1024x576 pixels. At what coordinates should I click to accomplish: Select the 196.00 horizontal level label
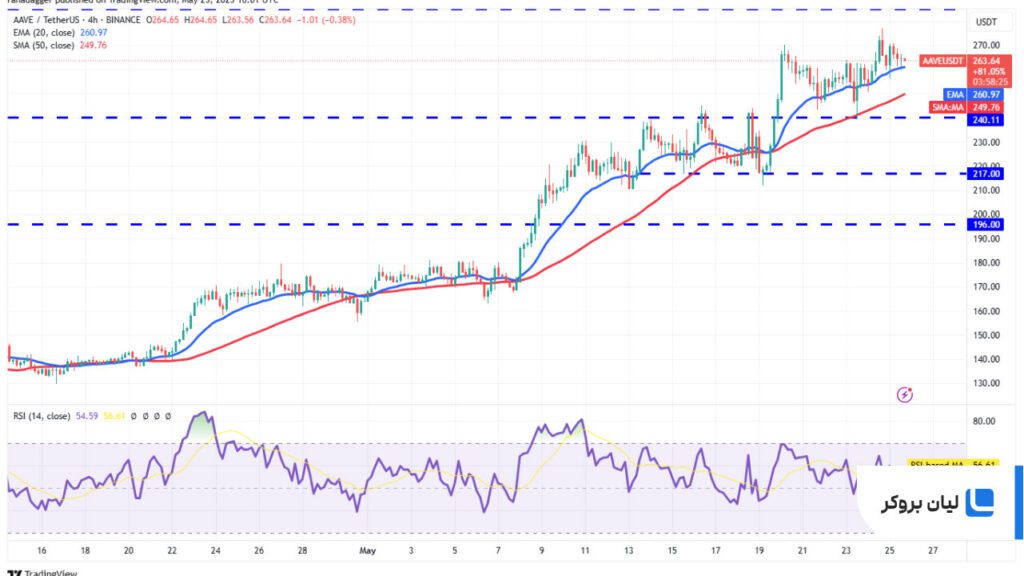coord(985,225)
